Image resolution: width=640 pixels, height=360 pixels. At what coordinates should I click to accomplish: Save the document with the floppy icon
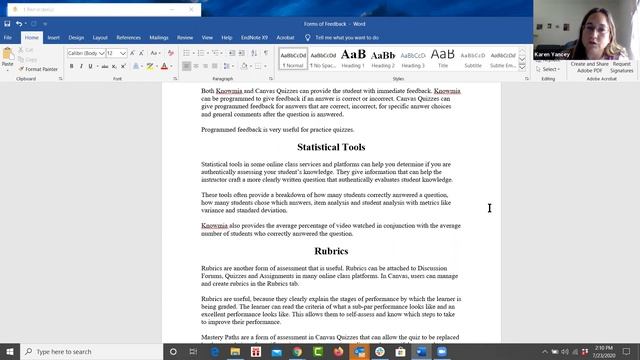[x=7, y=24]
